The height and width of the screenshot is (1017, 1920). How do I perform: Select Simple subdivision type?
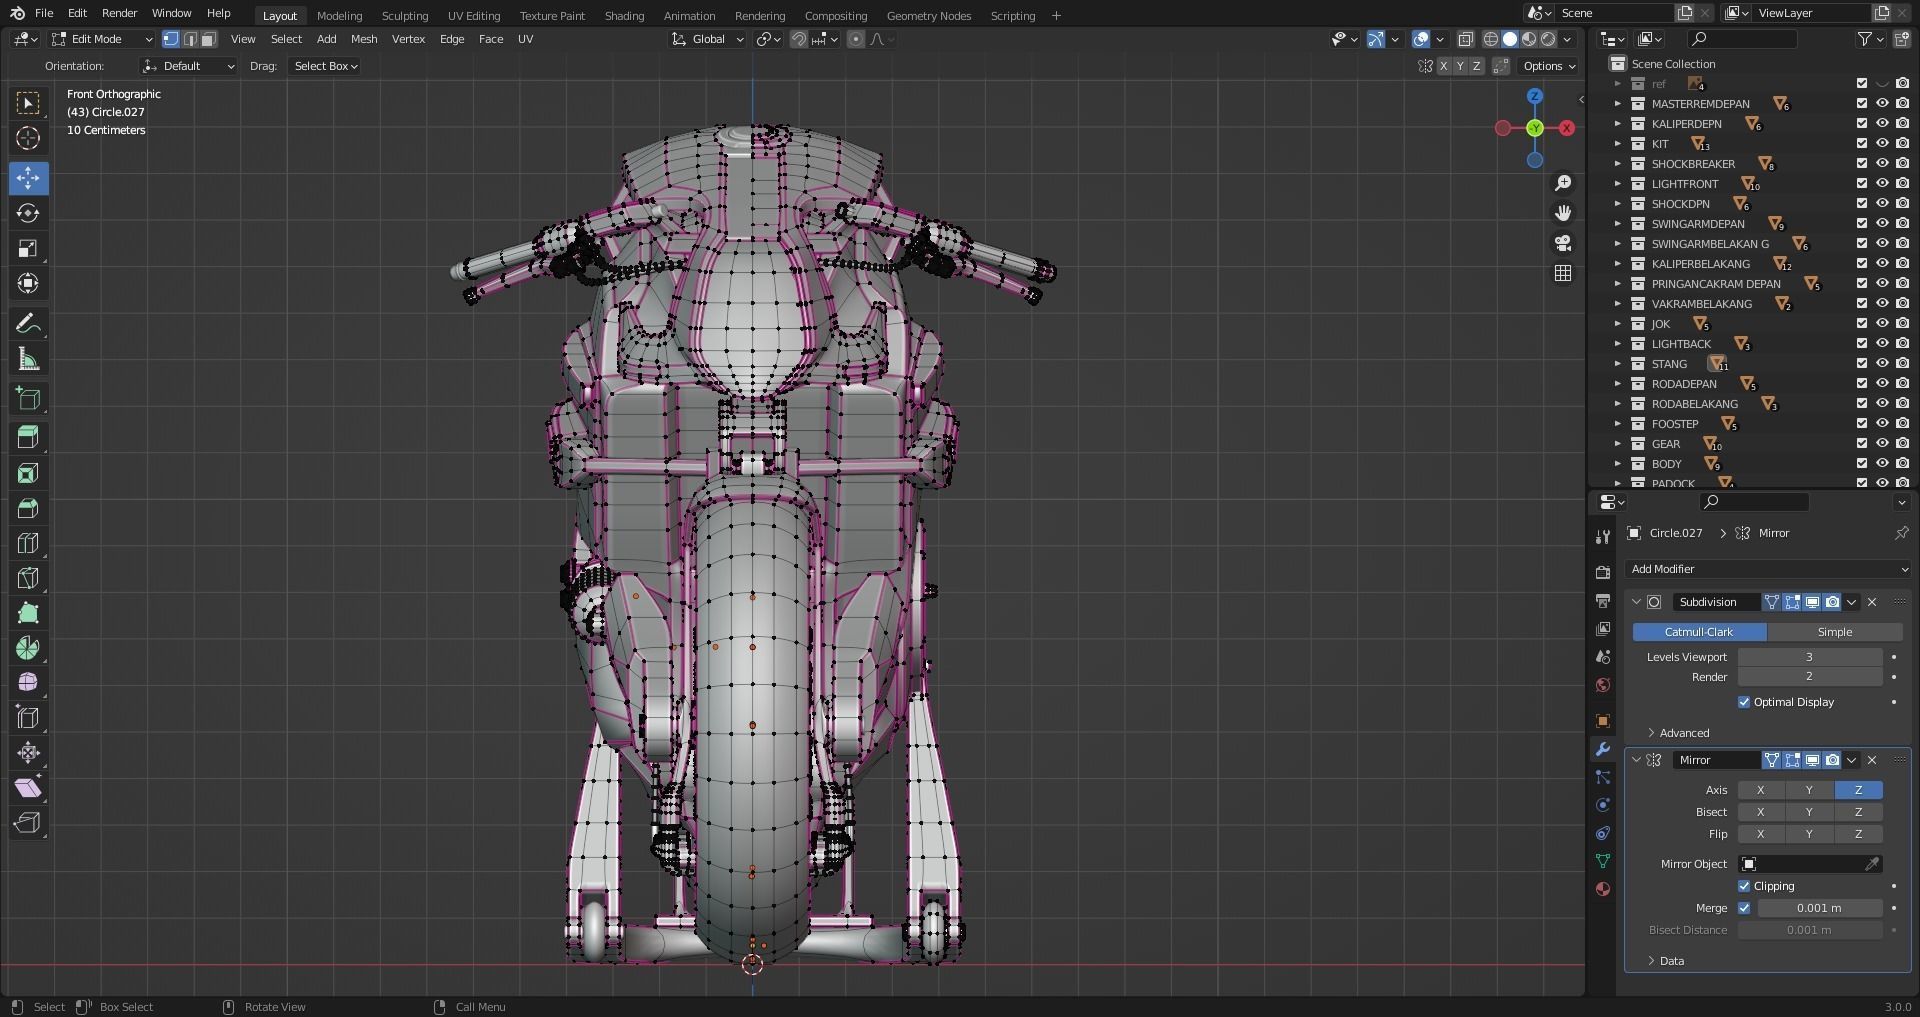tap(1834, 632)
